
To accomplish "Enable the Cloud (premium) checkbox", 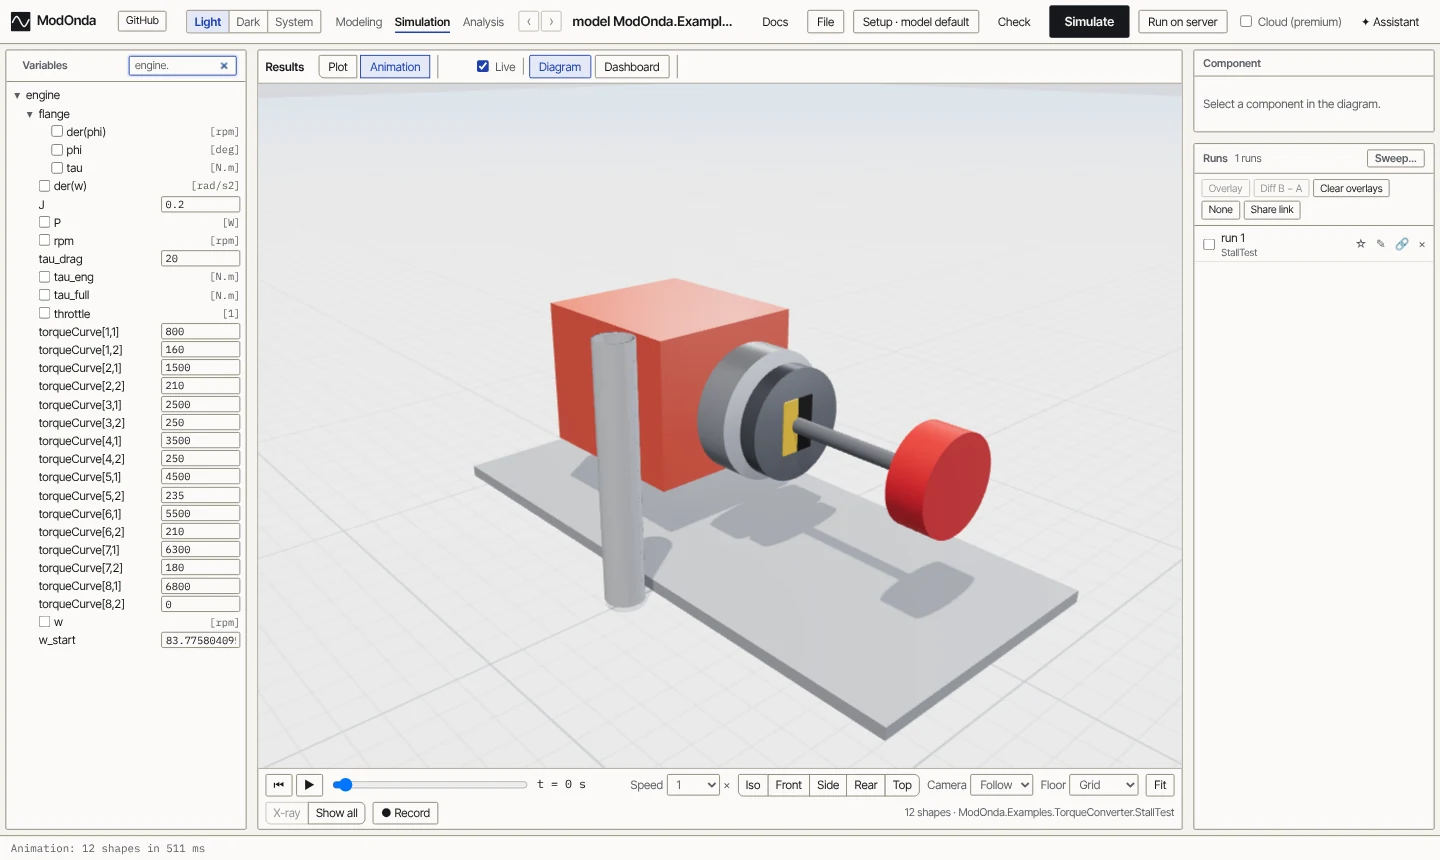I will [1246, 21].
